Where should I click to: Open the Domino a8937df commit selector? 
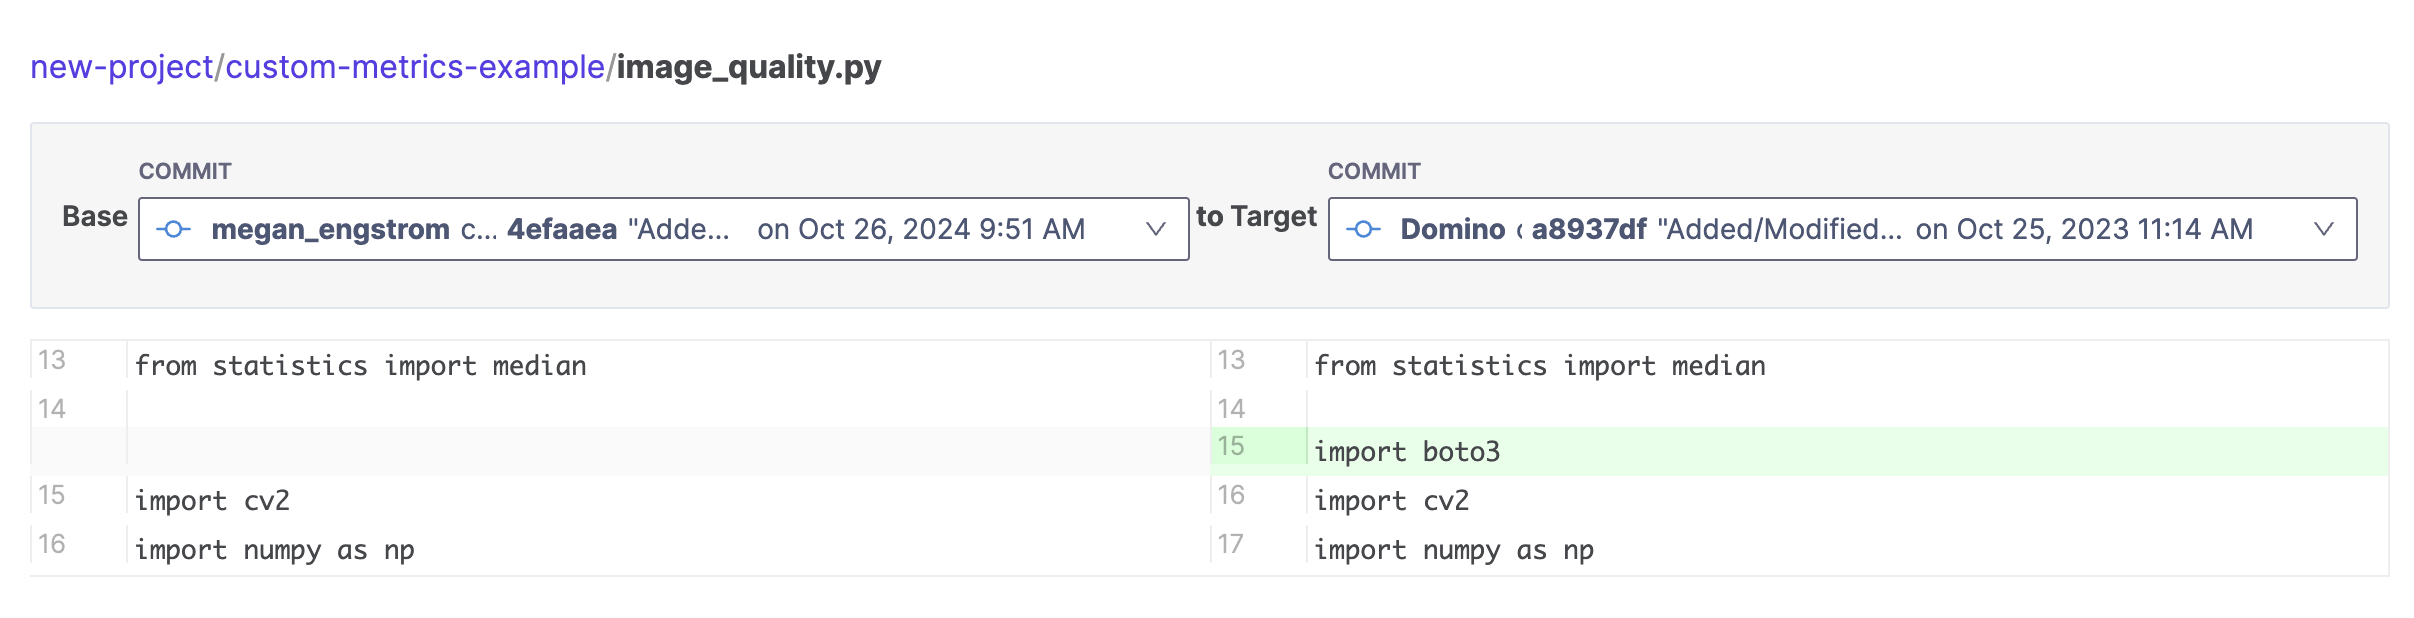tap(1842, 229)
